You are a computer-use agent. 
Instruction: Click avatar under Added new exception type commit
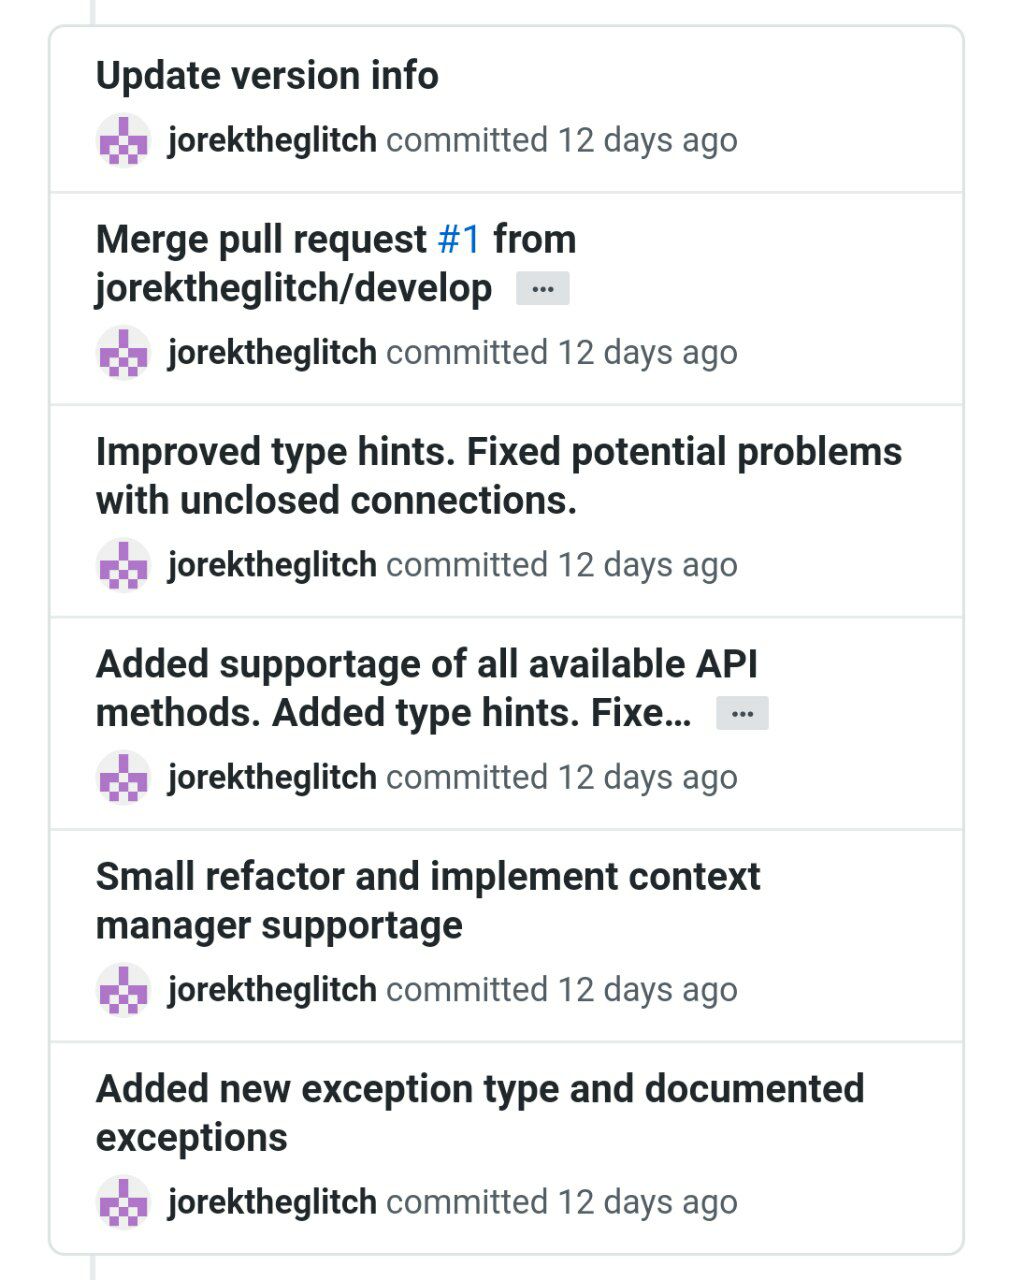[x=123, y=1202]
